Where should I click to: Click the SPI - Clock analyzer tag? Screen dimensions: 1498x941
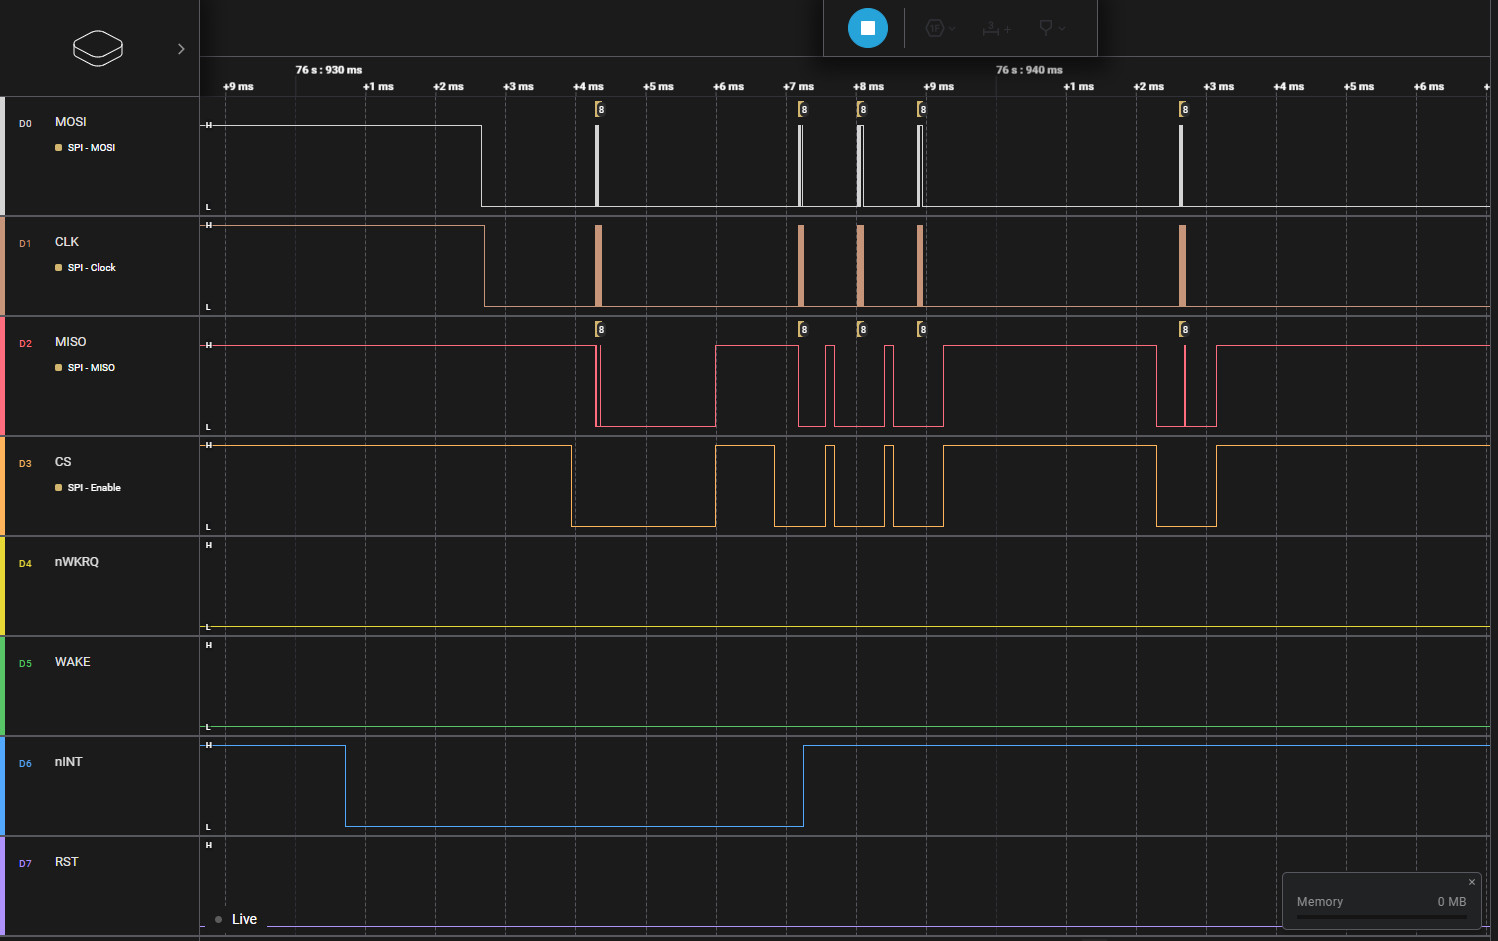tap(86, 268)
